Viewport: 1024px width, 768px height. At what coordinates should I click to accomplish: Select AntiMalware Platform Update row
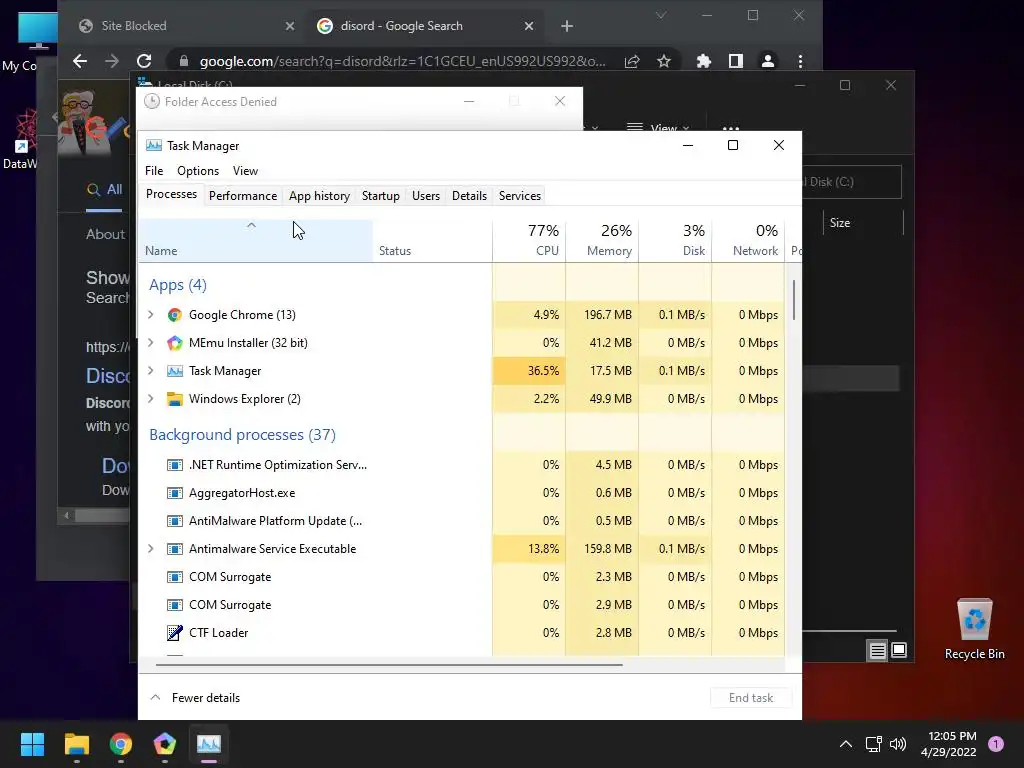(461, 521)
